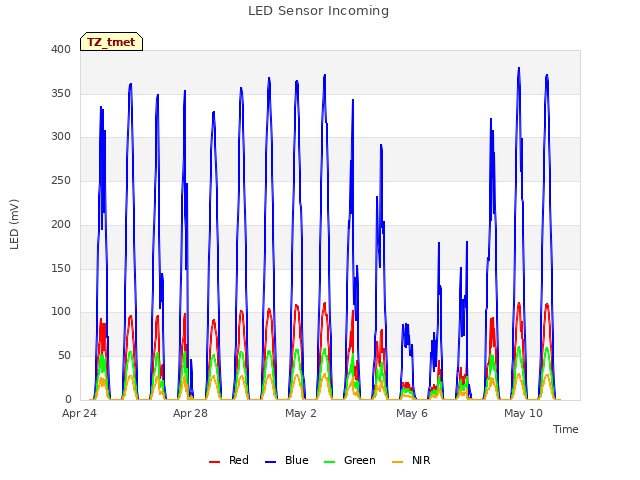Image resolution: width=640 pixels, height=480 pixels.
Task: Click the LED (mV) y-axis label
Action: coord(15,224)
